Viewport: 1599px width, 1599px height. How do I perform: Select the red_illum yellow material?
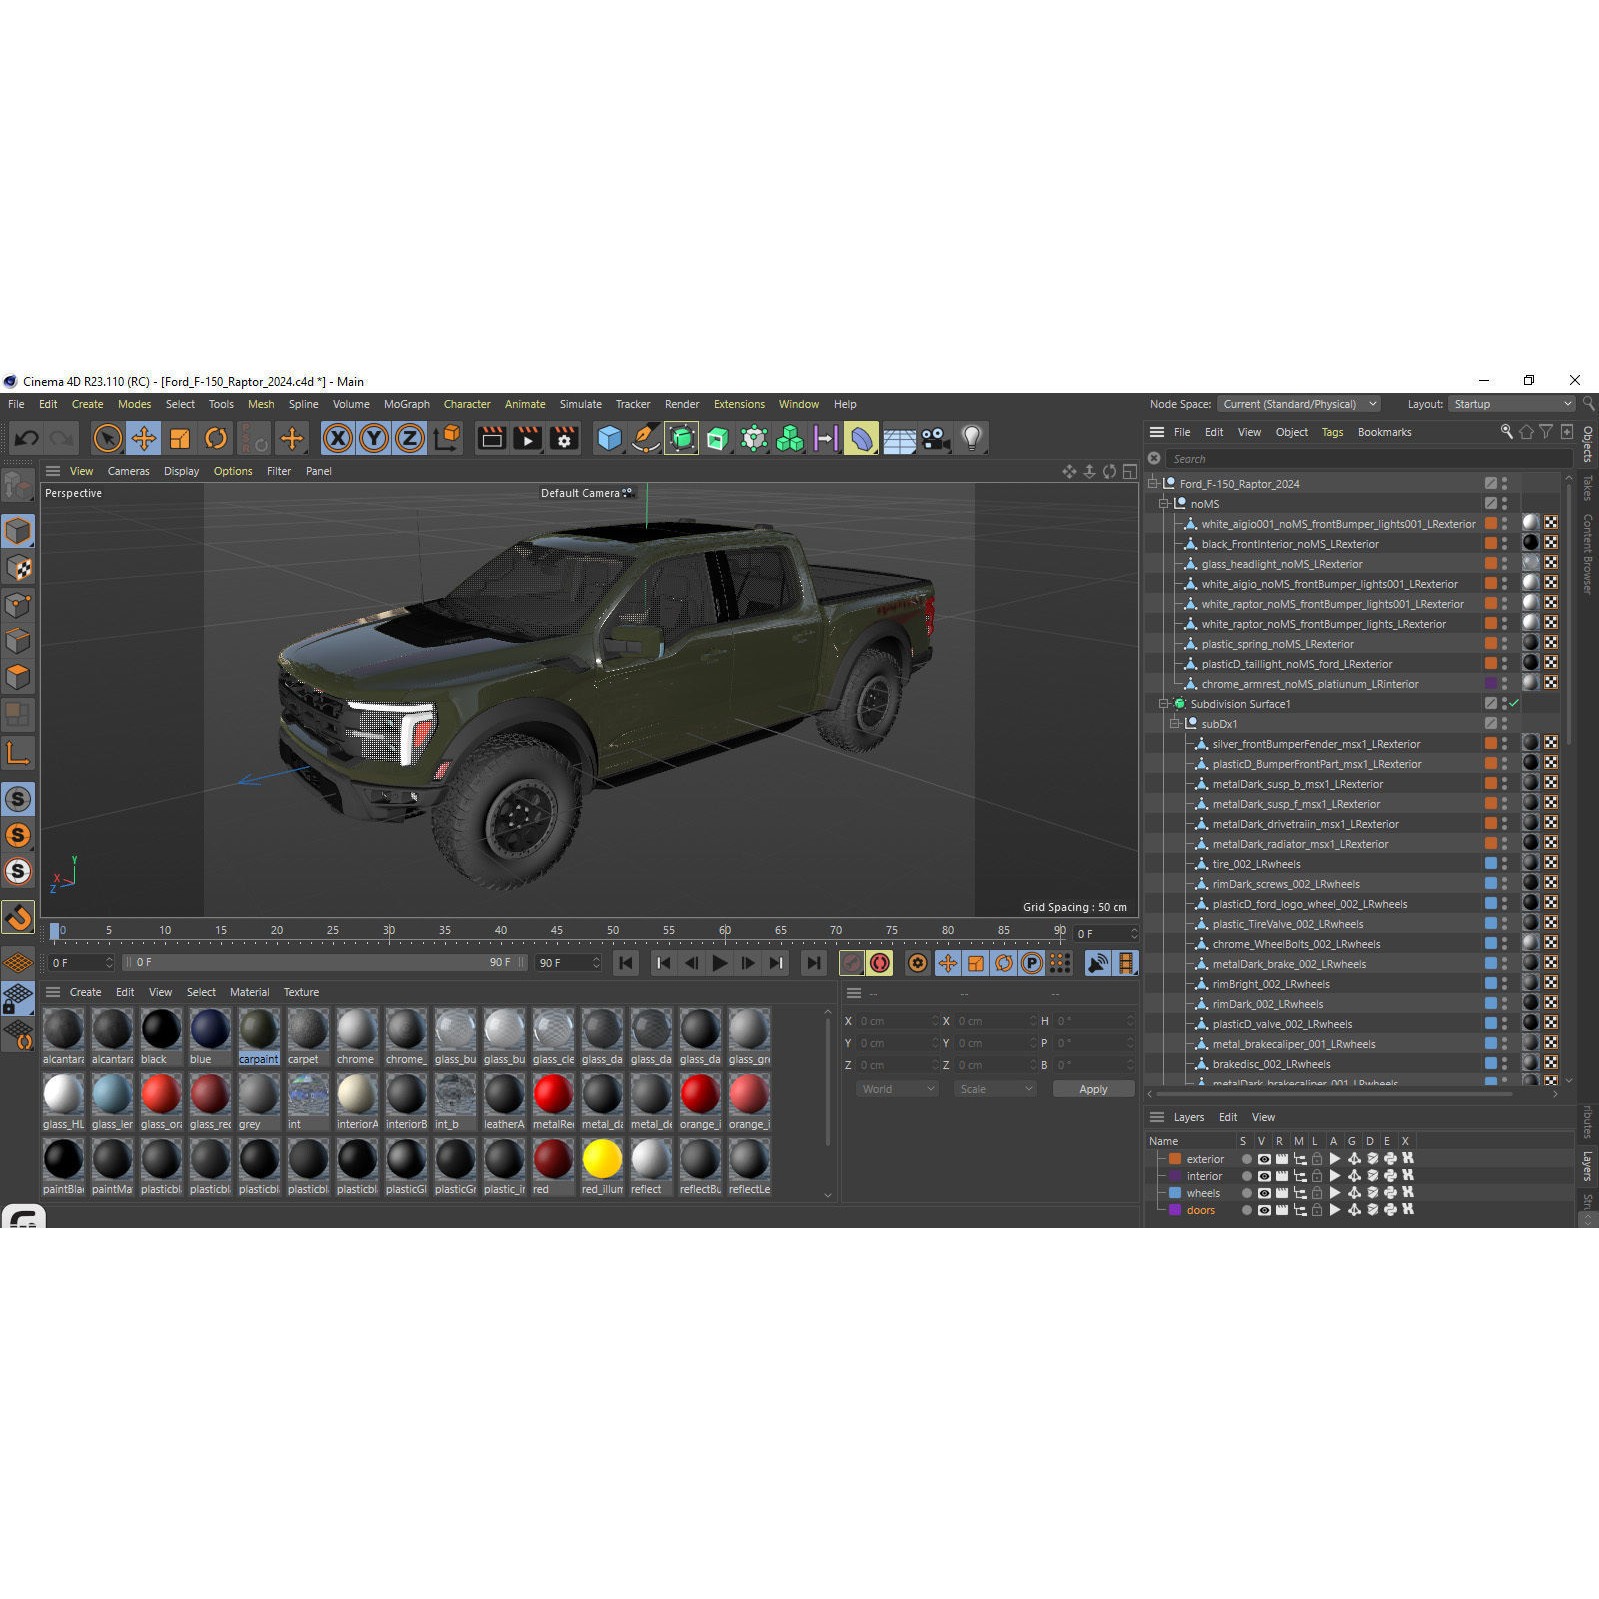[x=602, y=1166]
